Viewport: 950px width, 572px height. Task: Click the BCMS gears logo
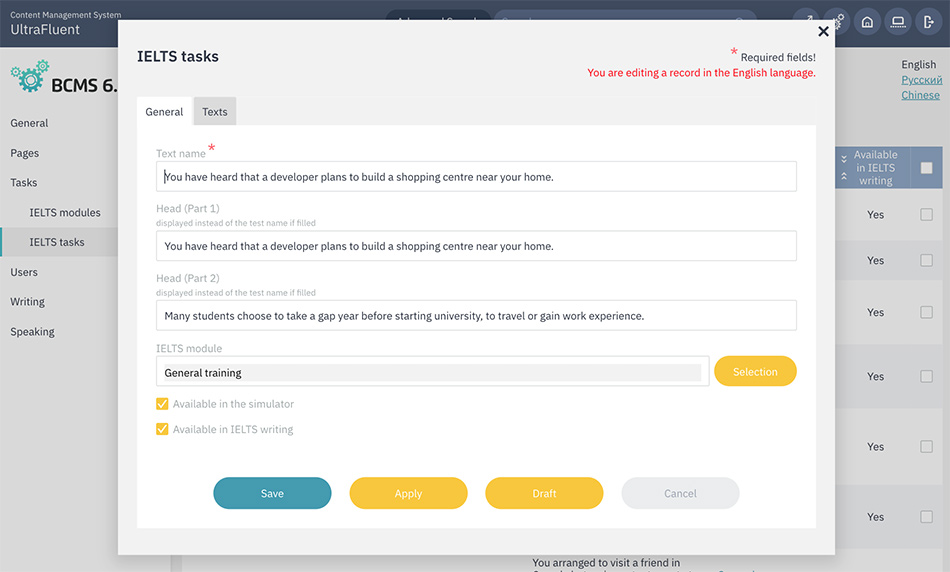click(x=30, y=76)
